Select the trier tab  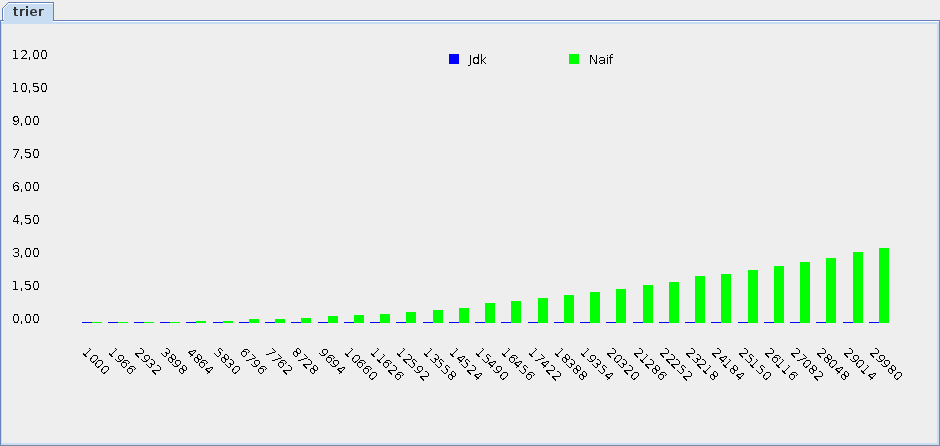28,11
